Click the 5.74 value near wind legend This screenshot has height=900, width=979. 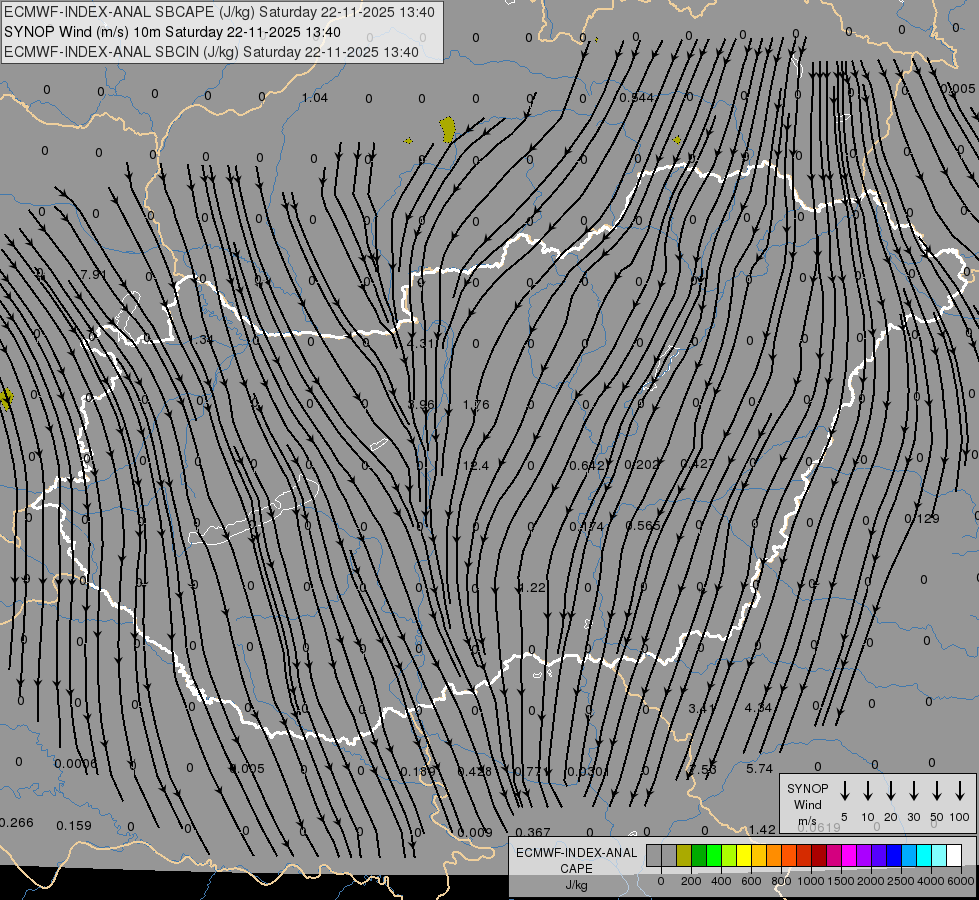tap(760, 769)
